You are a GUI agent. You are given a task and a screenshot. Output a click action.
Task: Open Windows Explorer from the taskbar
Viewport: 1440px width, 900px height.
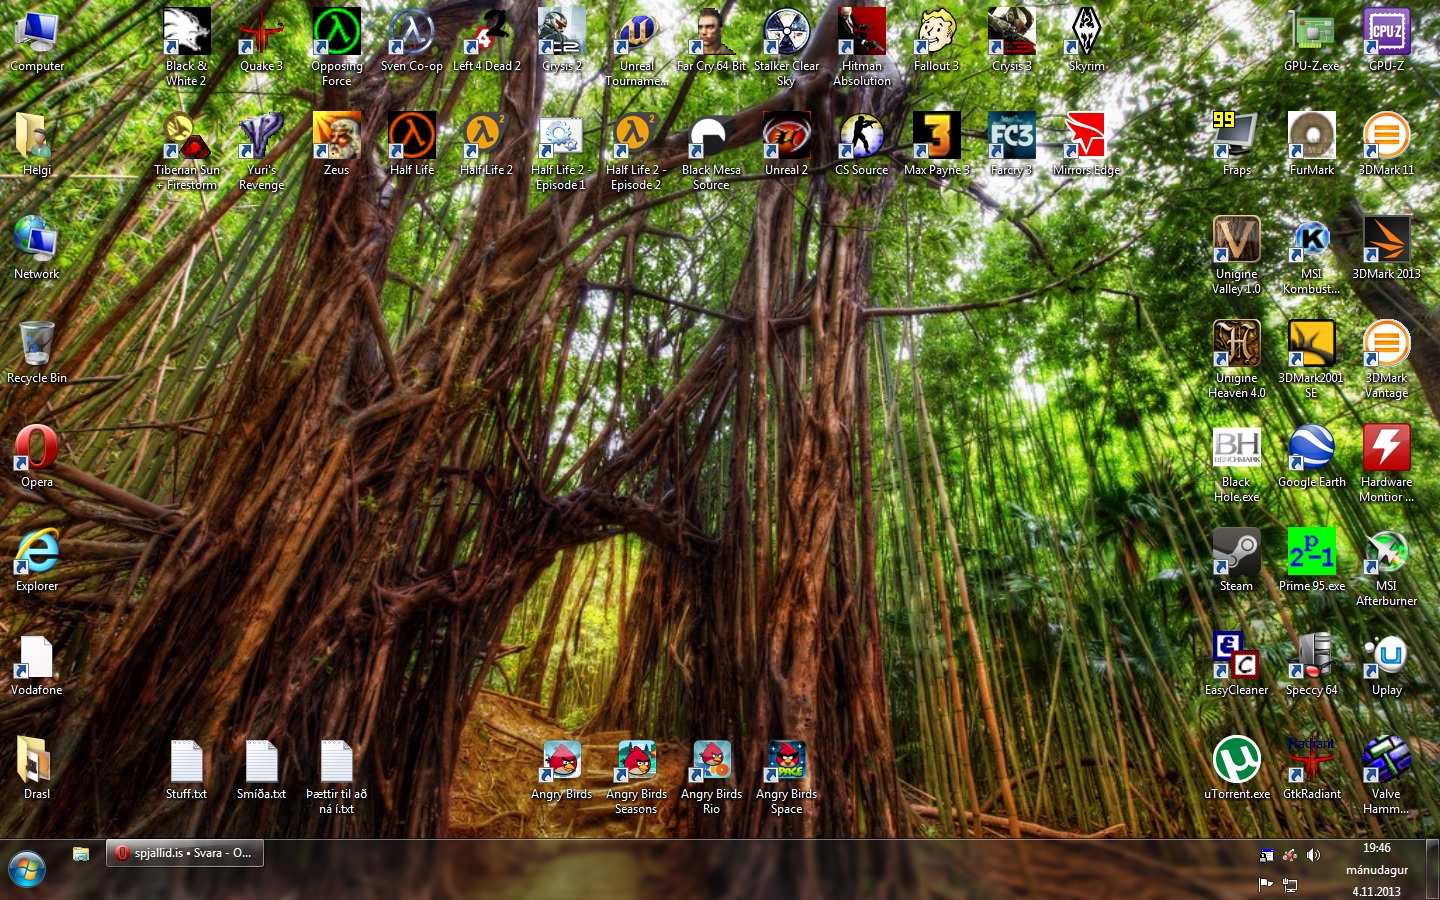point(81,853)
